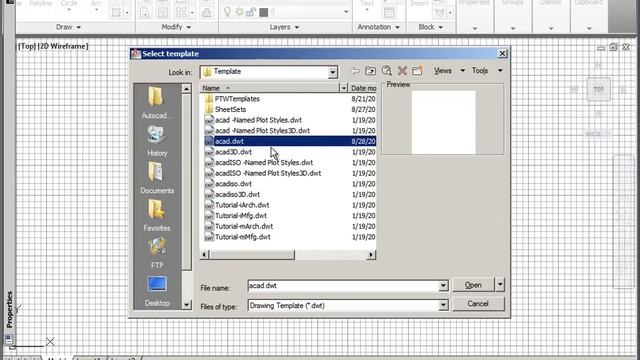The height and width of the screenshot is (360, 640).
Task: Click the Name column sort dropdown arrow
Action: [x=343, y=88]
